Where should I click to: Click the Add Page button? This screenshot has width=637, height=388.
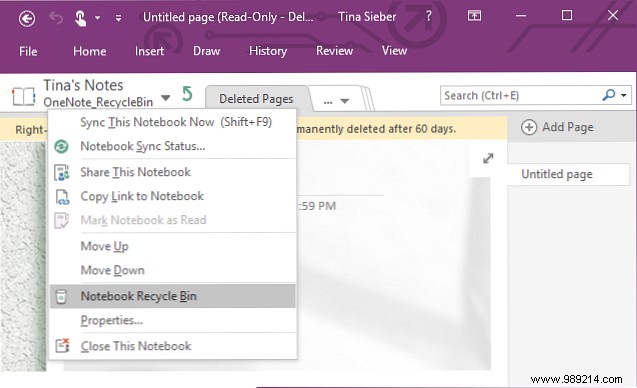click(x=557, y=127)
